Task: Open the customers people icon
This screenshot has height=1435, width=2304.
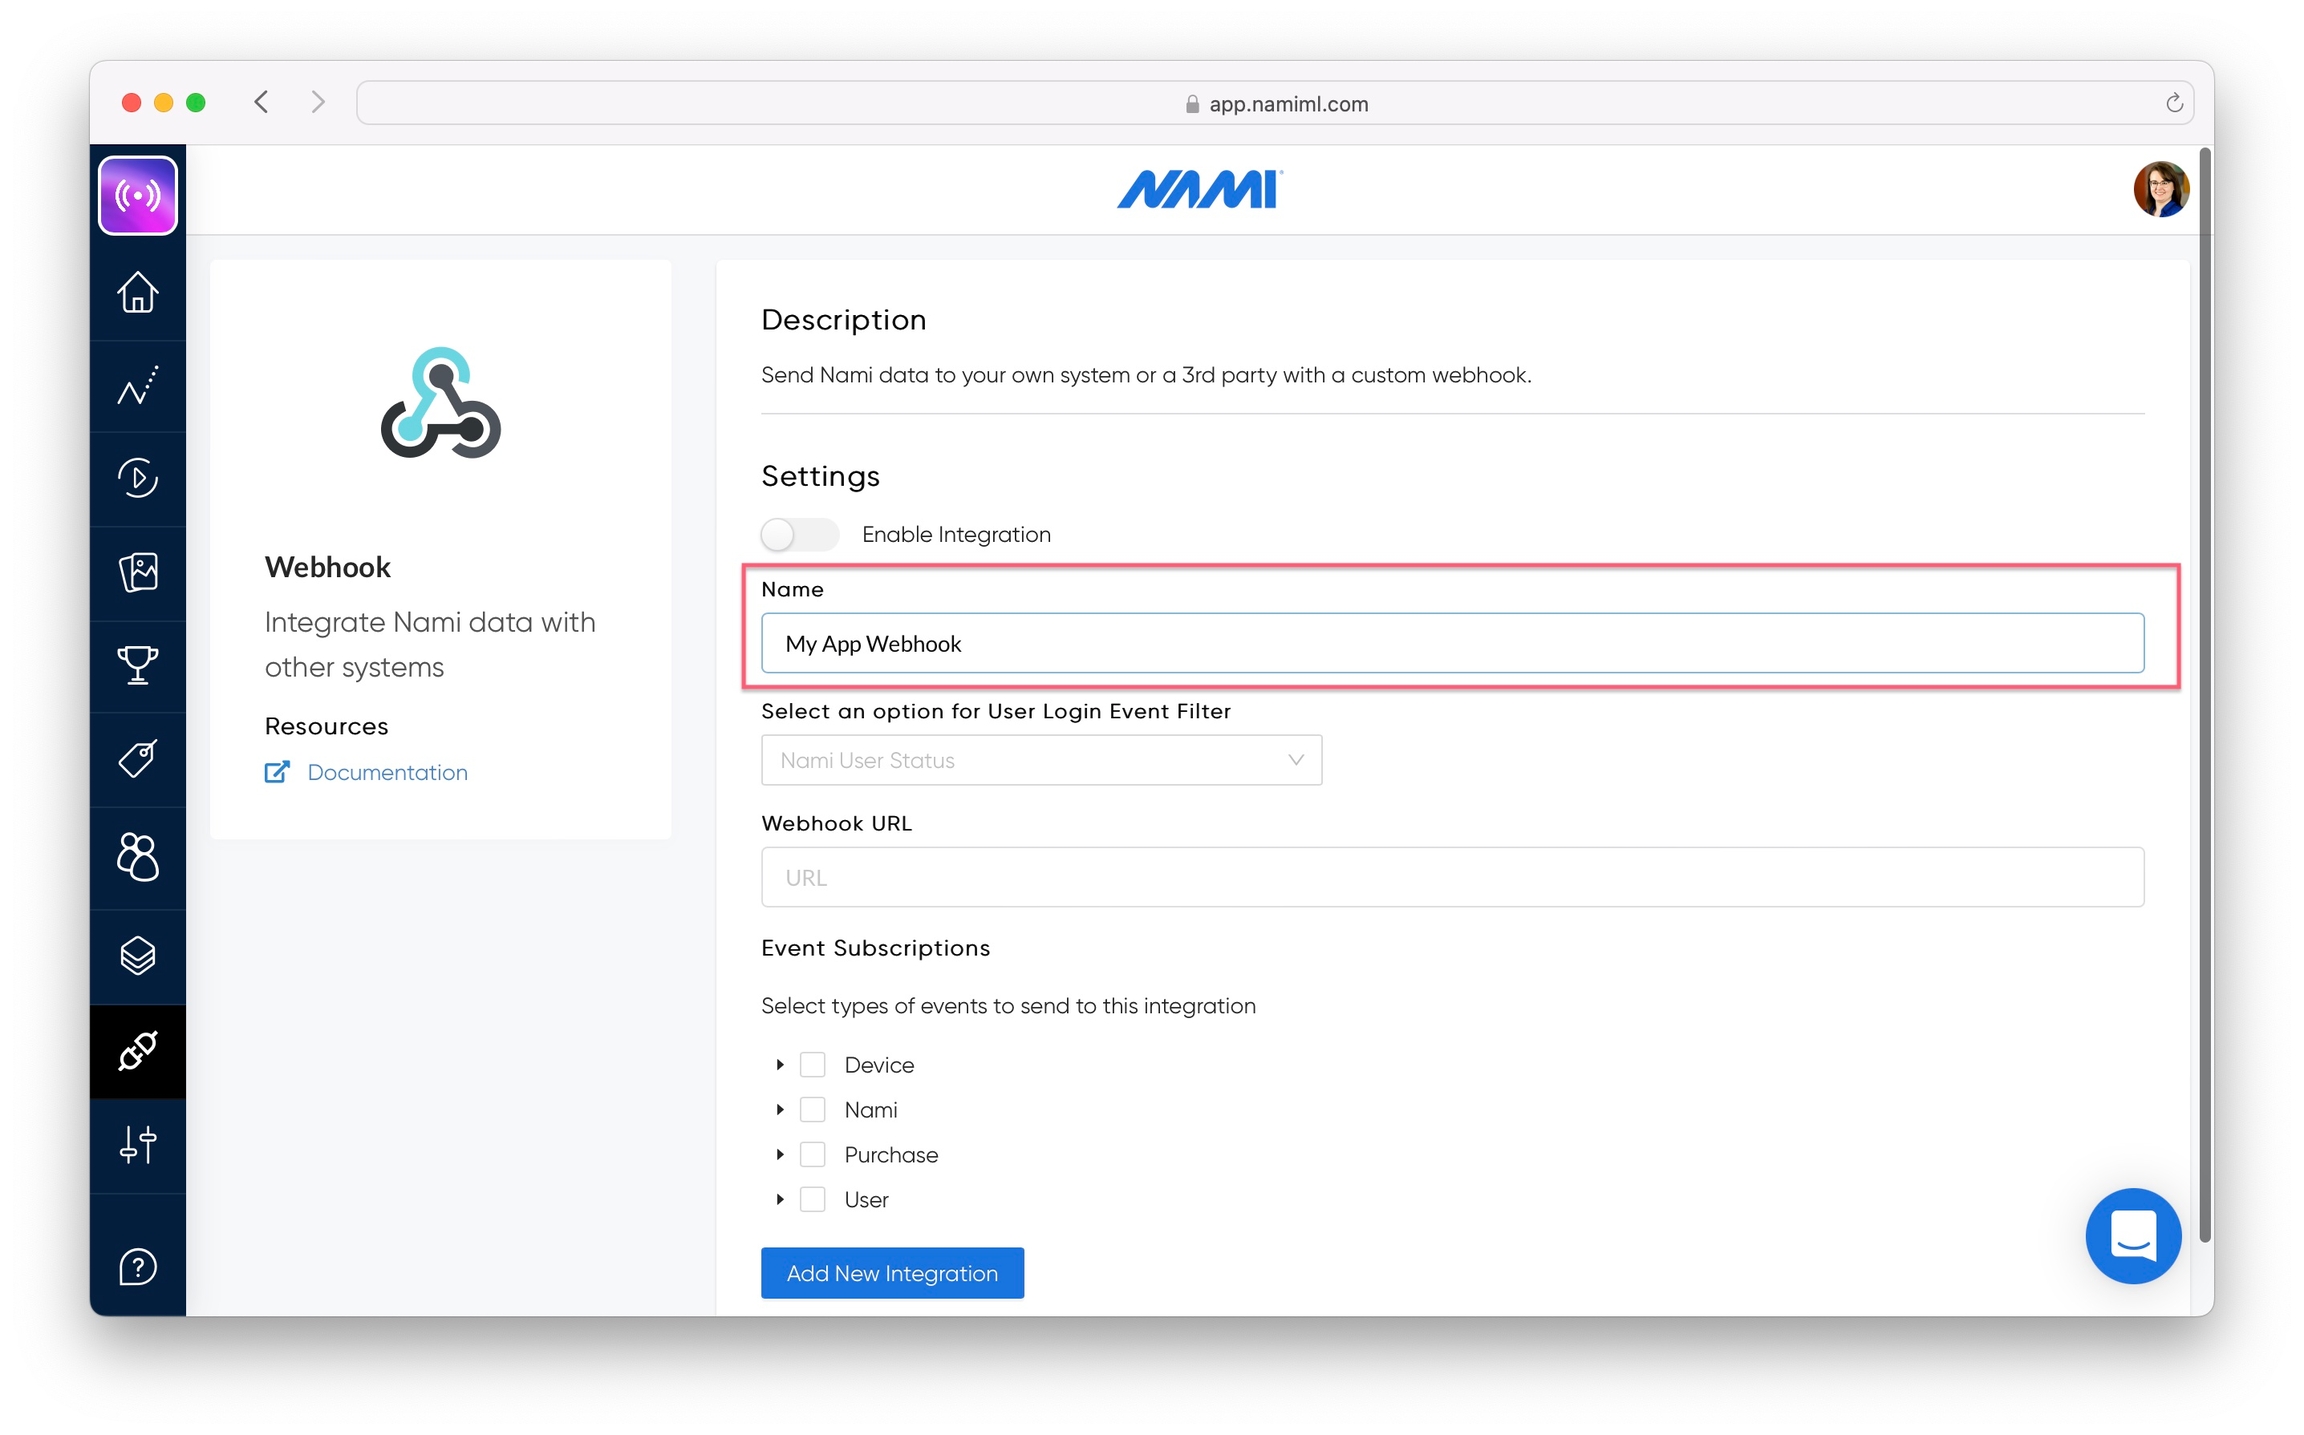Action: click(138, 857)
